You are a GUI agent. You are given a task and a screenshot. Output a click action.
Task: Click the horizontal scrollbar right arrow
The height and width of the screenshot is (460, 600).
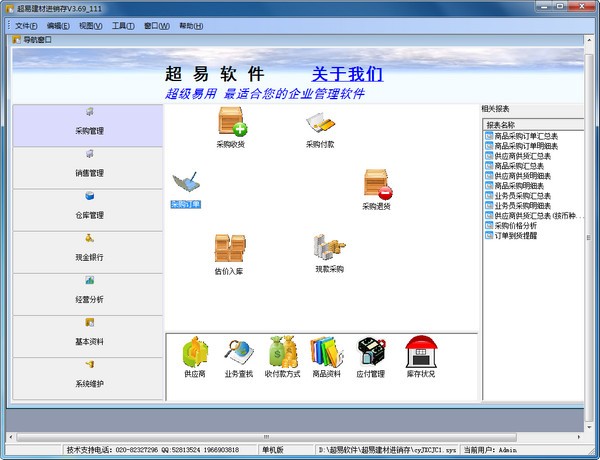coord(579,437)
